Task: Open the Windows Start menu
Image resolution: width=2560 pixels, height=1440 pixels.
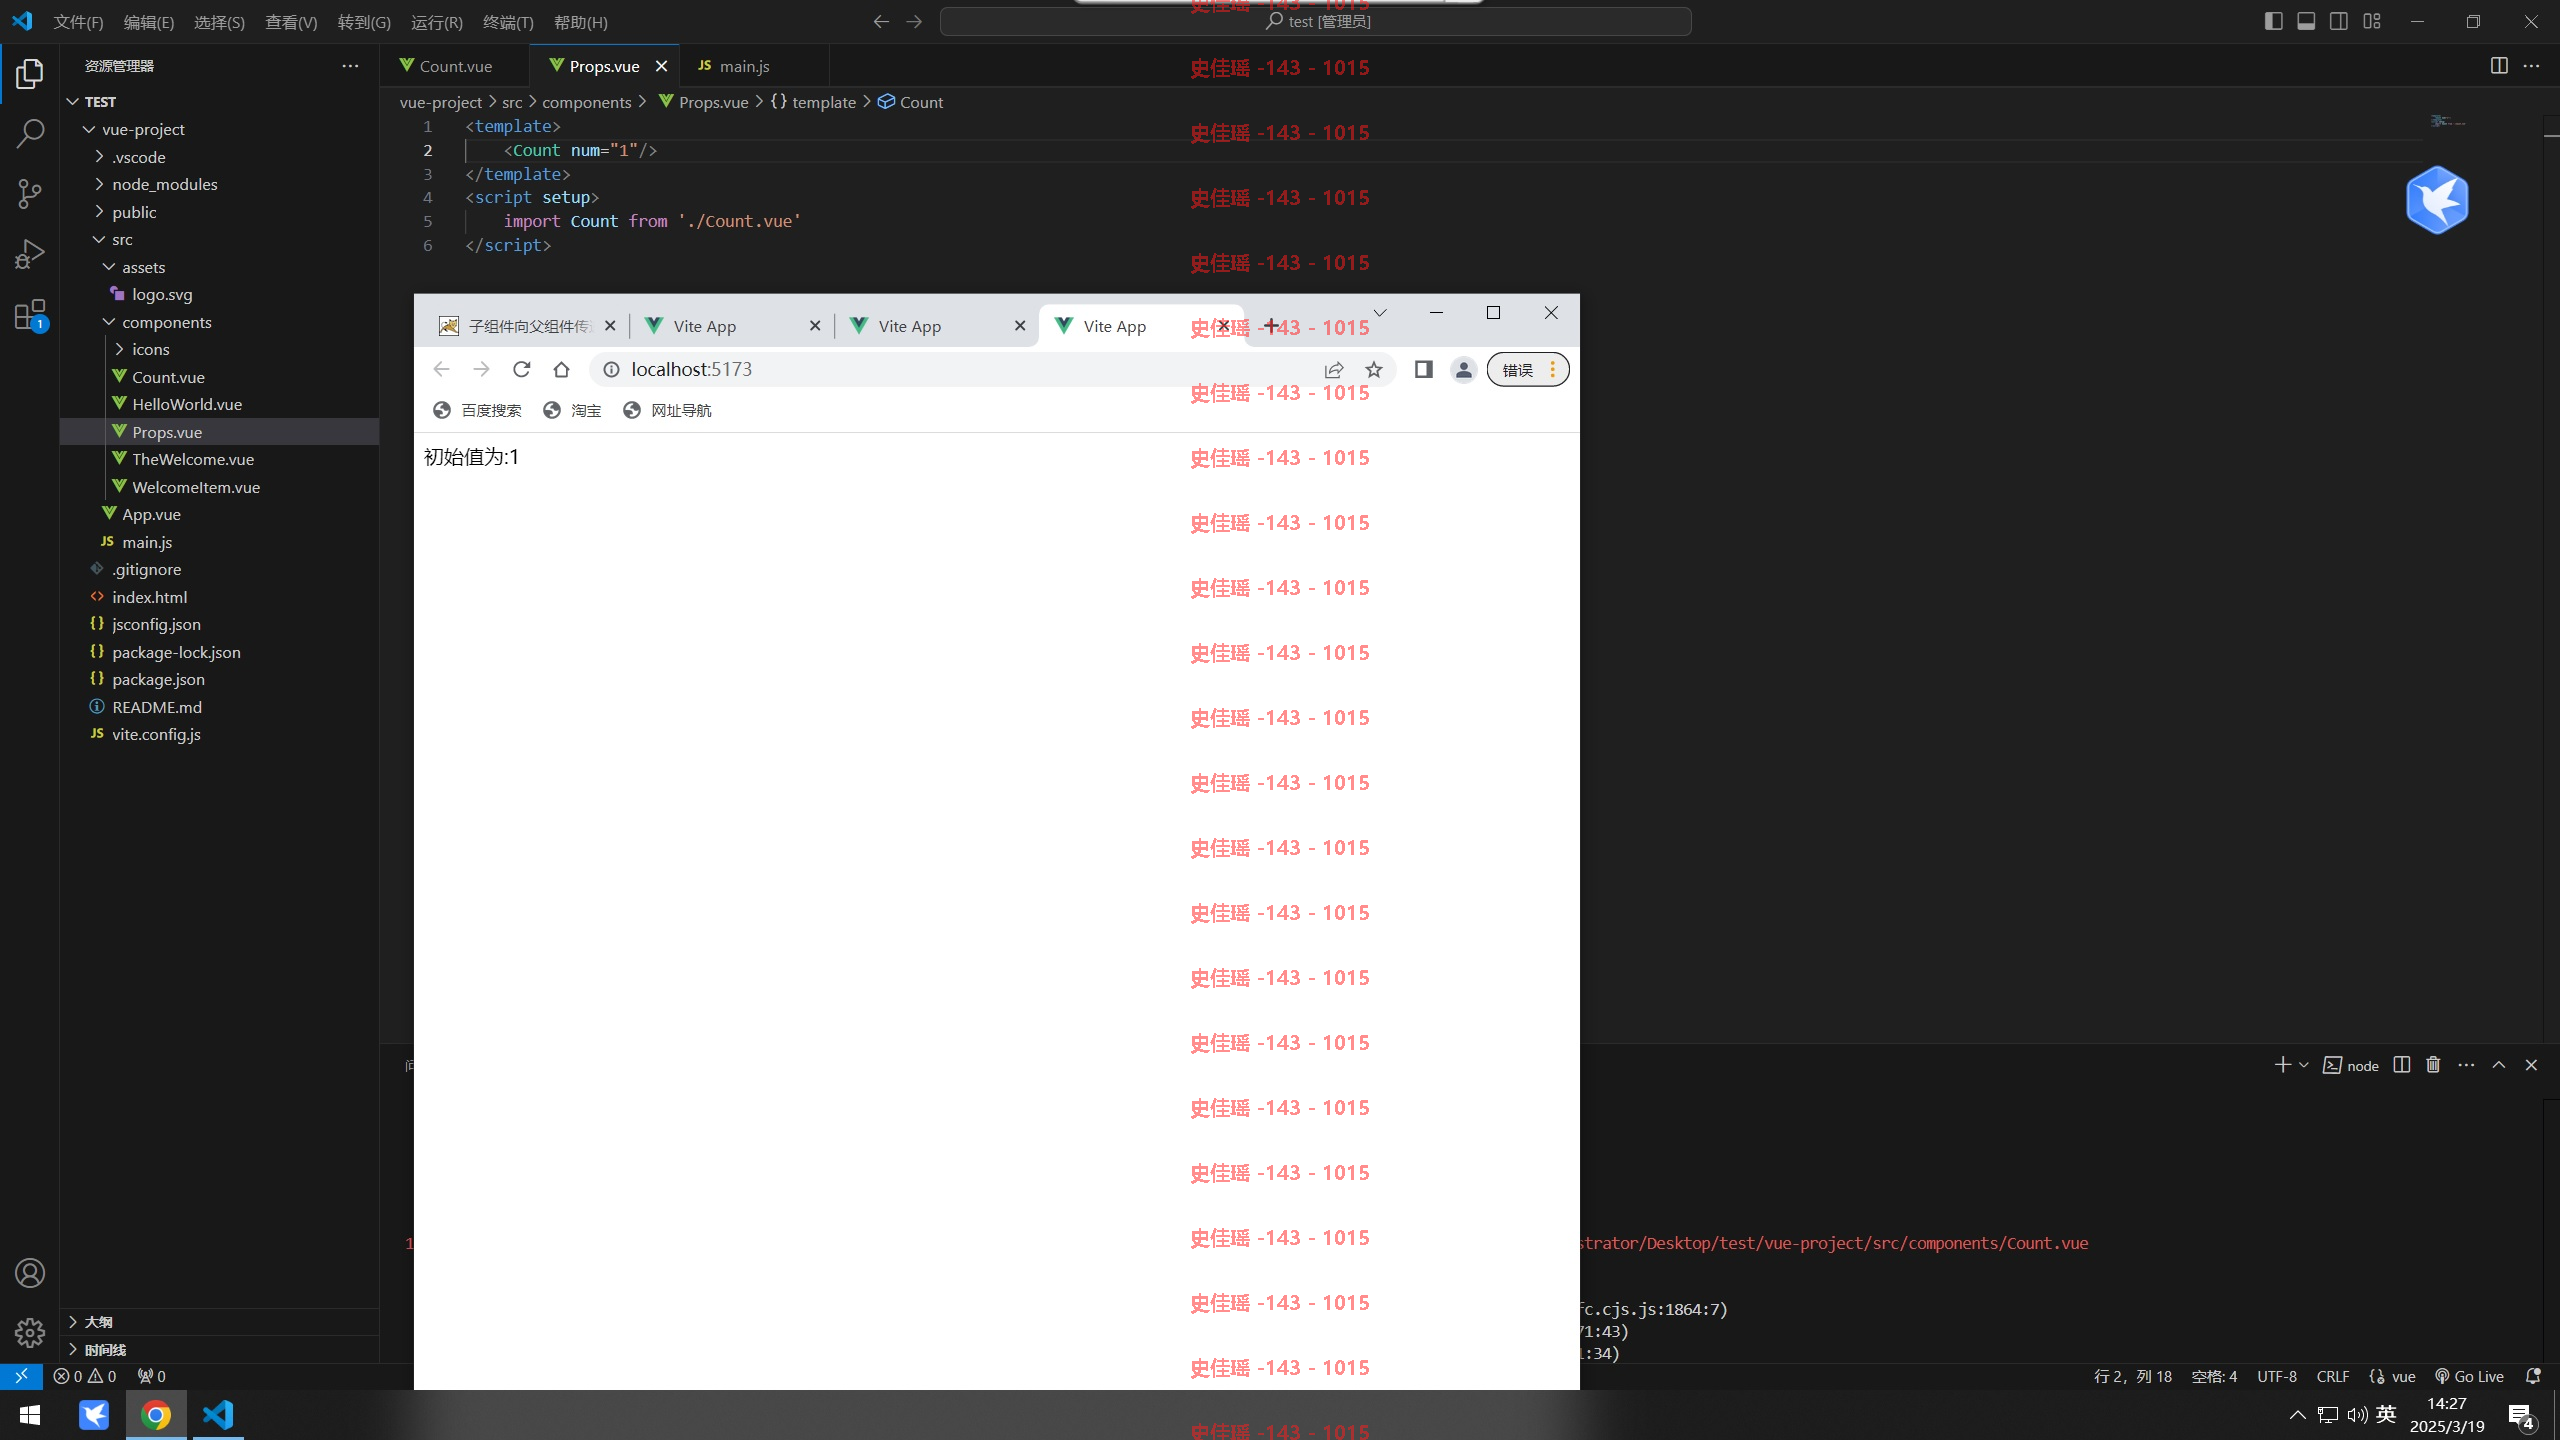Action: [x=30, y=1415]
